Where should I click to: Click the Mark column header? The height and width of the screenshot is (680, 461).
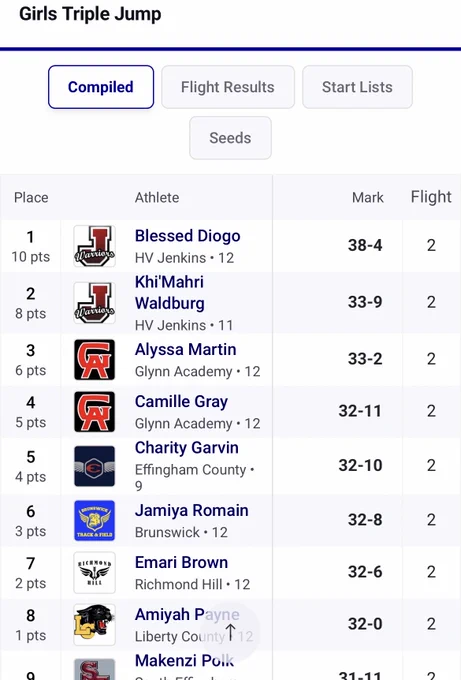(x=368, y=198)
